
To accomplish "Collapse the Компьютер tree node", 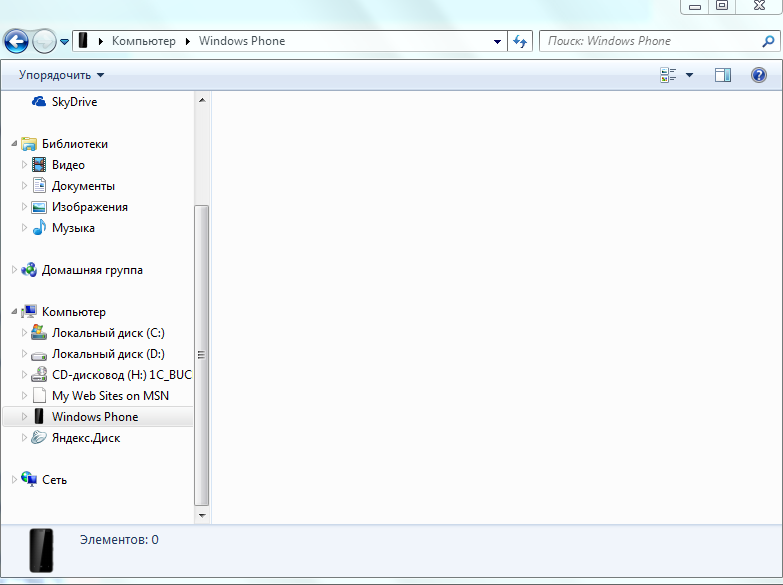I will pyautogui.click(x=14, y=312).
